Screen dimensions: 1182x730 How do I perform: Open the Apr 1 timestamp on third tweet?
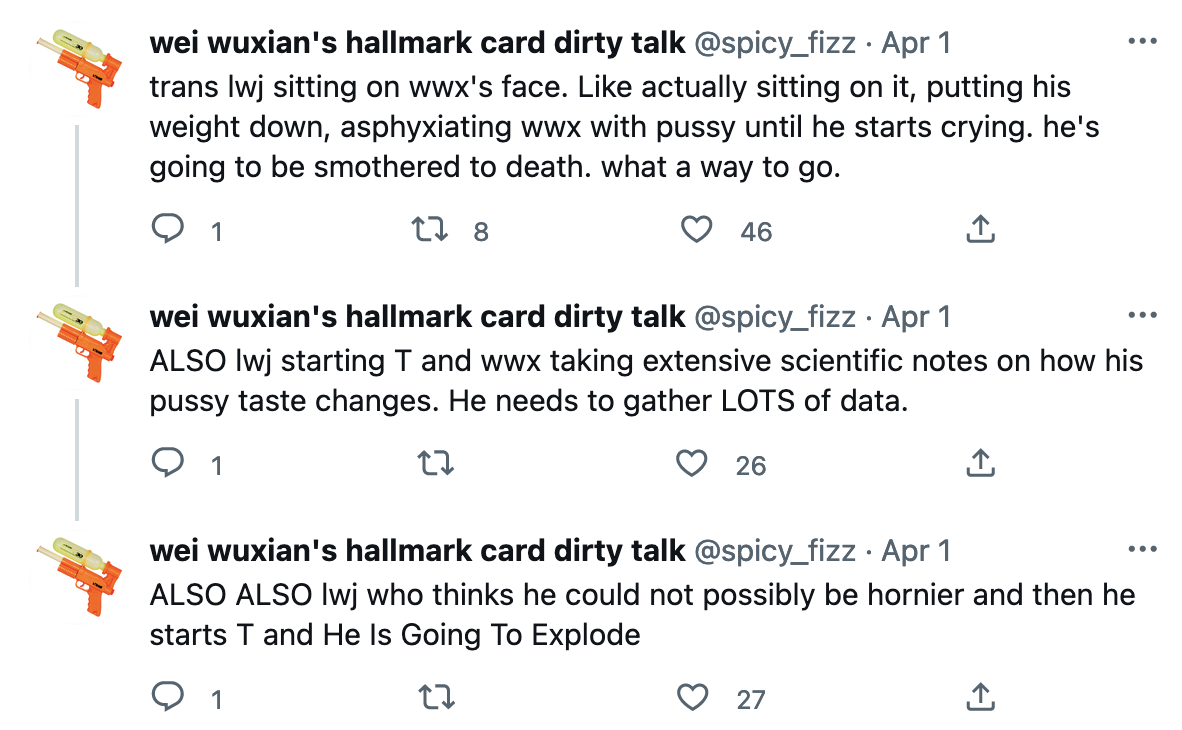[x=916, y=551]
